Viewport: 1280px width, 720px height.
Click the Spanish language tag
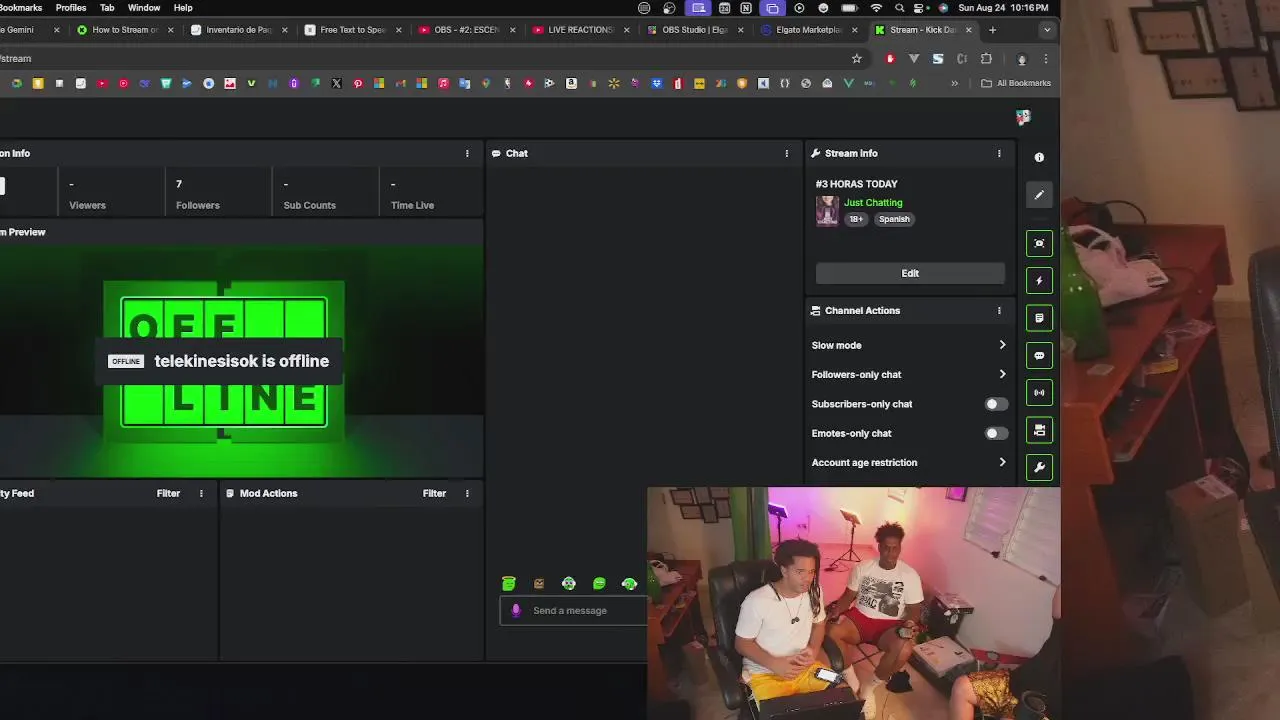point(894,219)
